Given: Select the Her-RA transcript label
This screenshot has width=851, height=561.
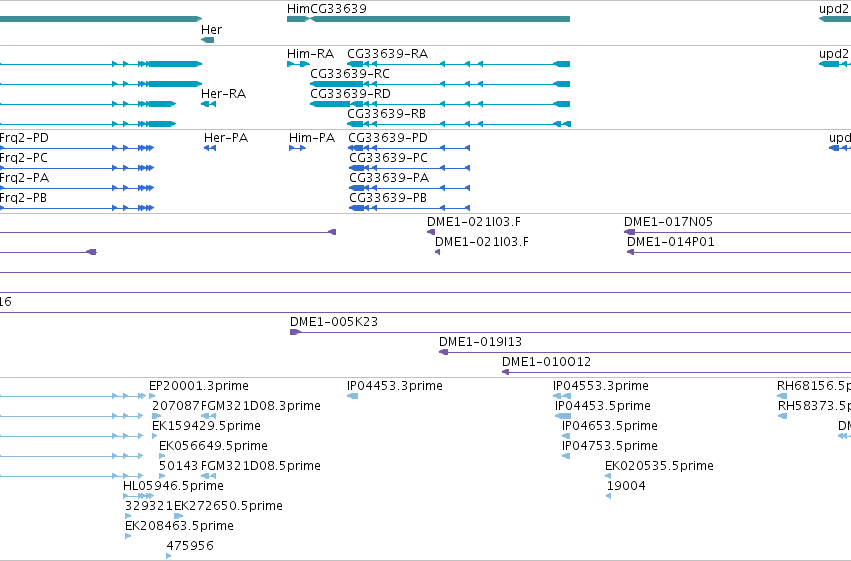Looking at the screenshot, I should pyautogui.click(x=224, y=94).
